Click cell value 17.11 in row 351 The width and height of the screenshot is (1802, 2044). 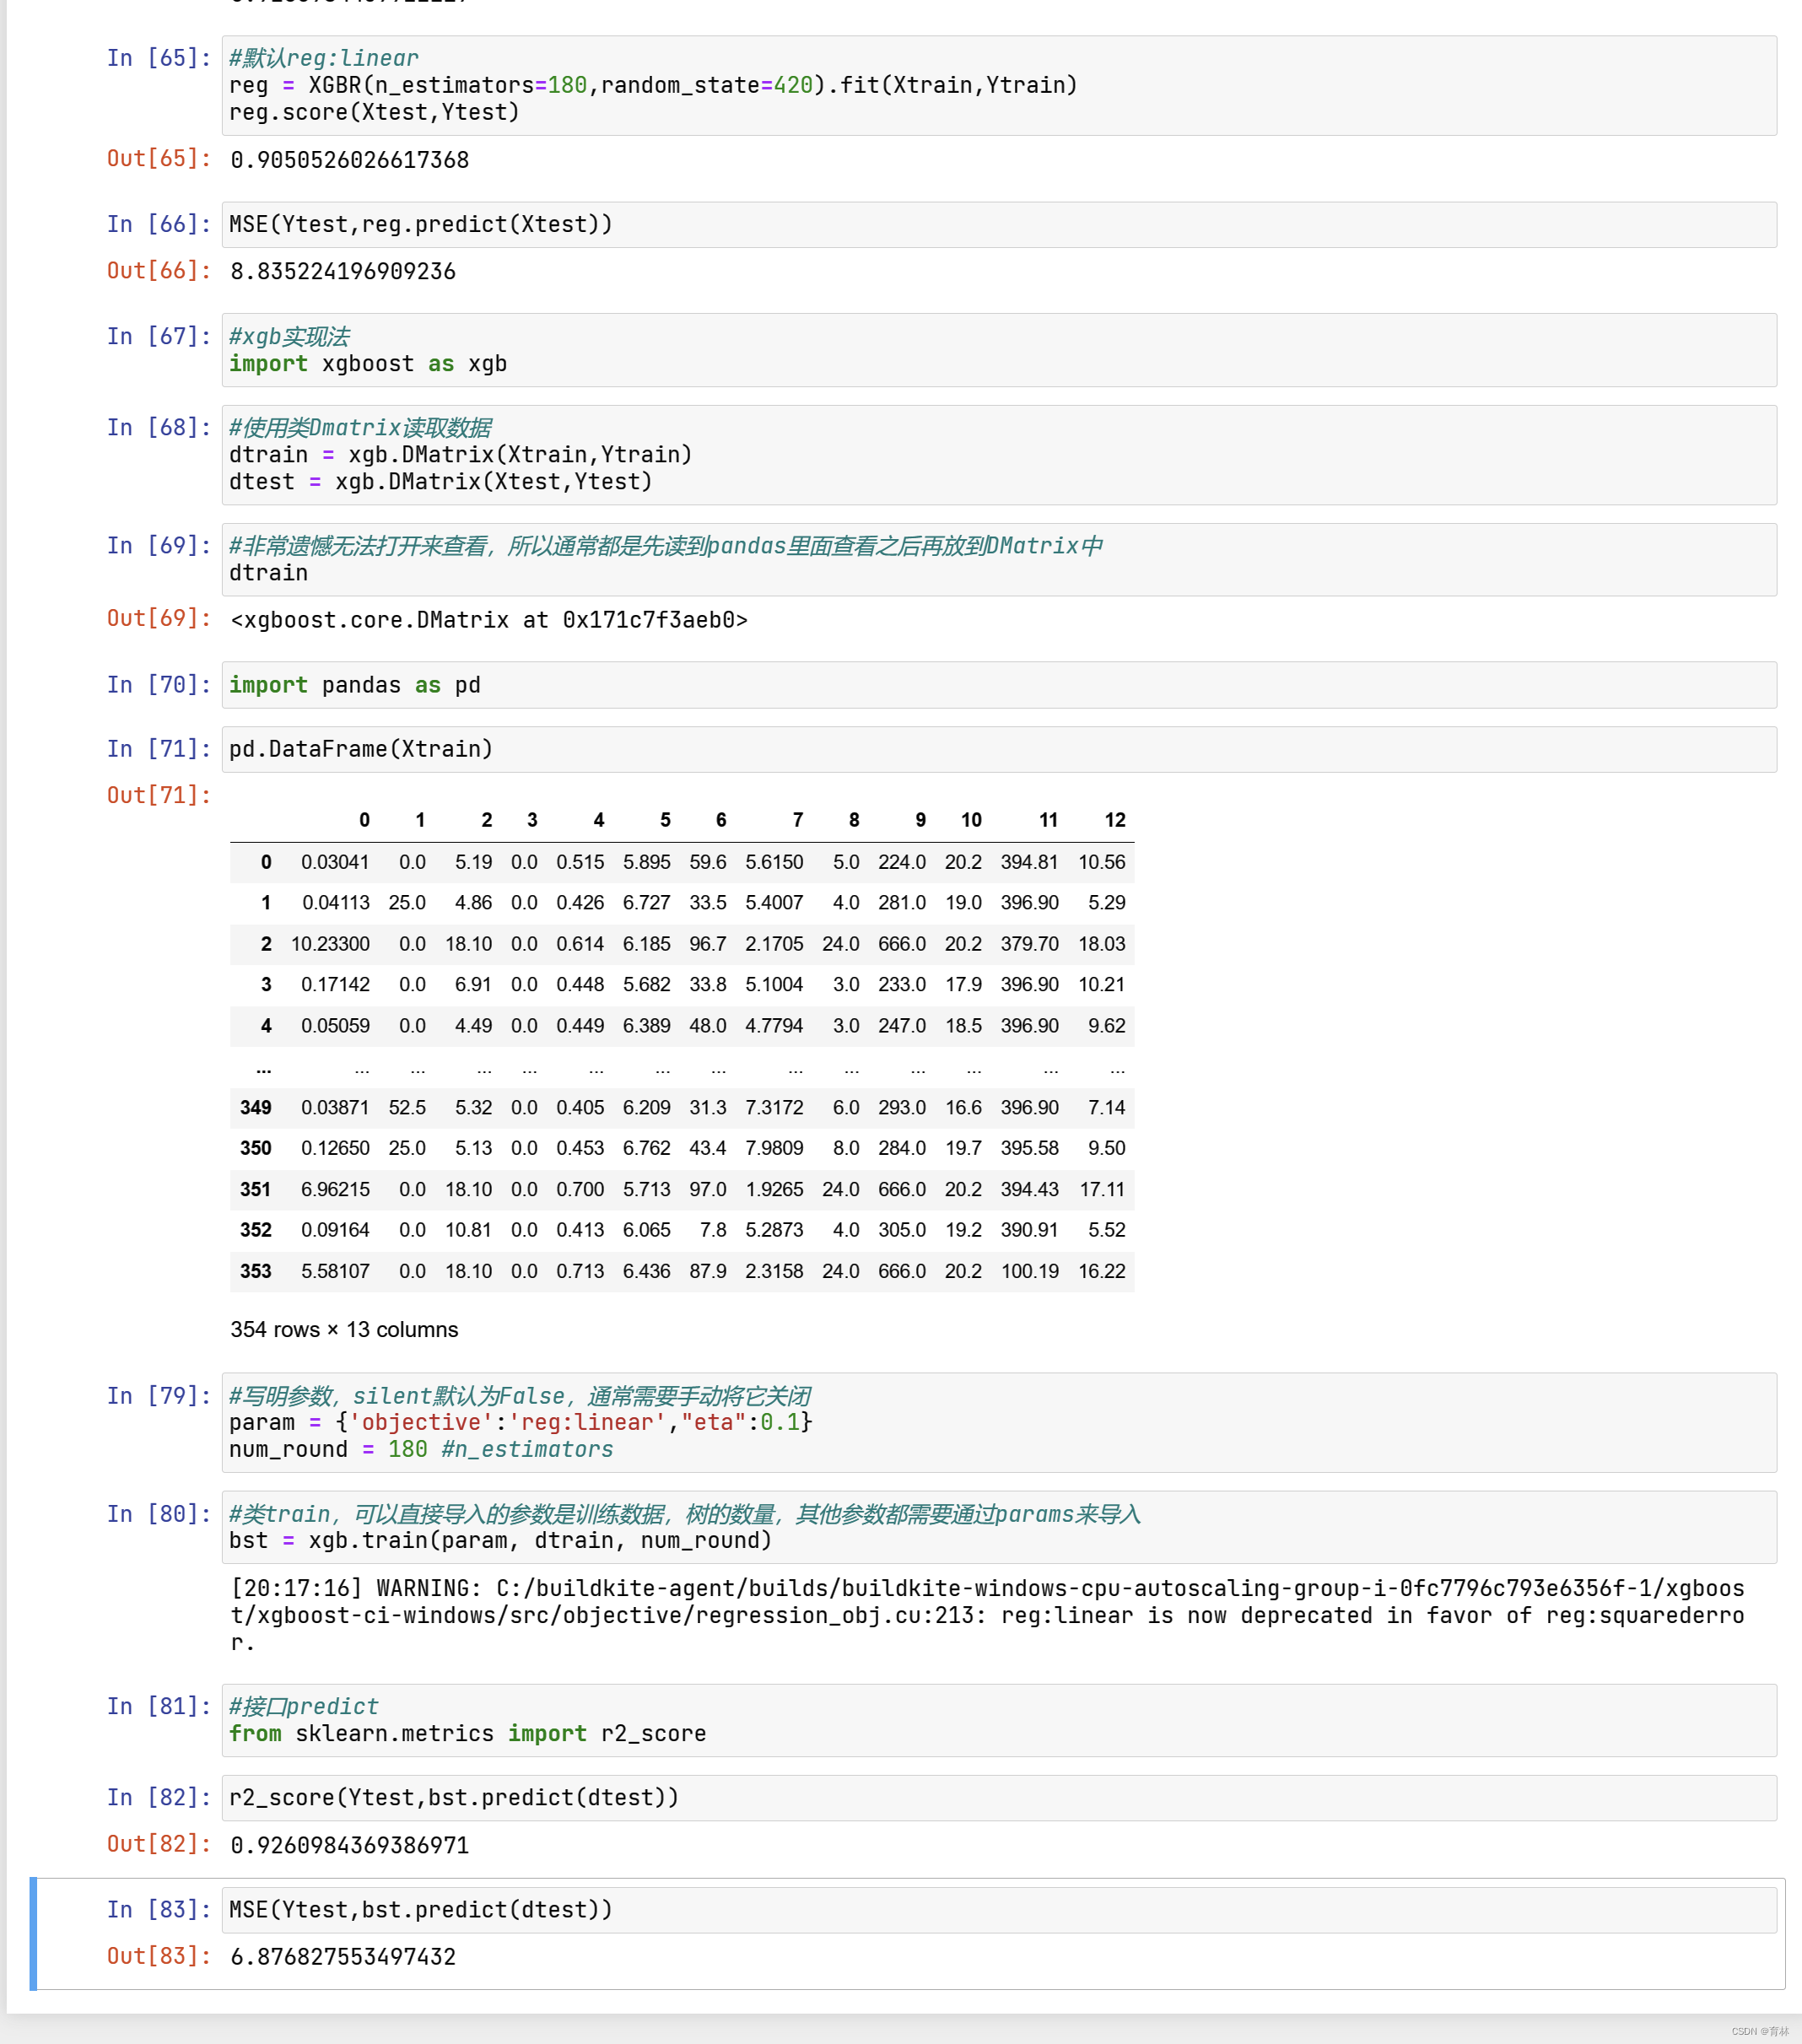coord(1102,1190)
